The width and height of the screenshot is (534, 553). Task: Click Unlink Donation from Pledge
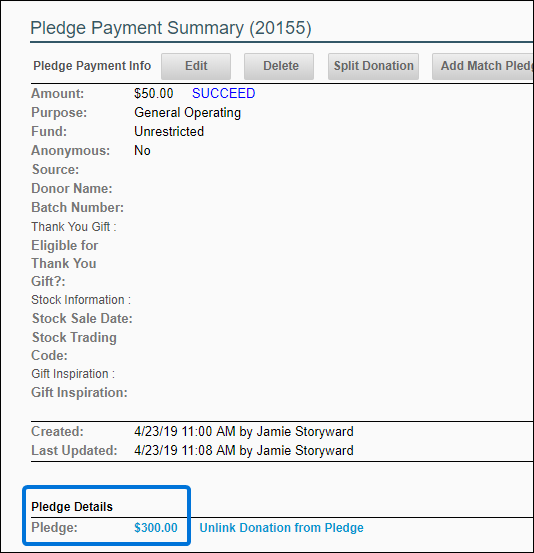click(281, 528)
